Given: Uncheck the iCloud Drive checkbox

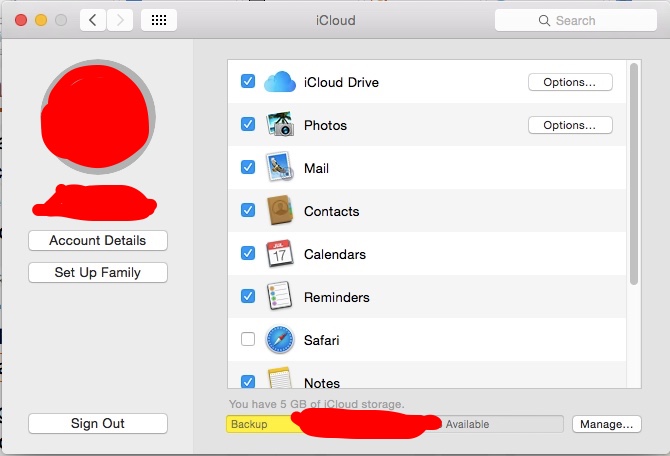Looking at the screenshot, I should (248, 81).
